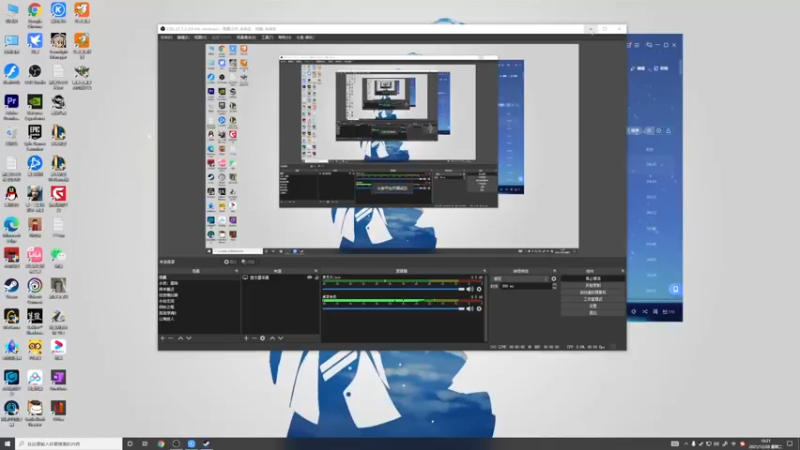The image size is (800, 450).
Task: Mute the second audio mixer track
Action: click(470, 309)
